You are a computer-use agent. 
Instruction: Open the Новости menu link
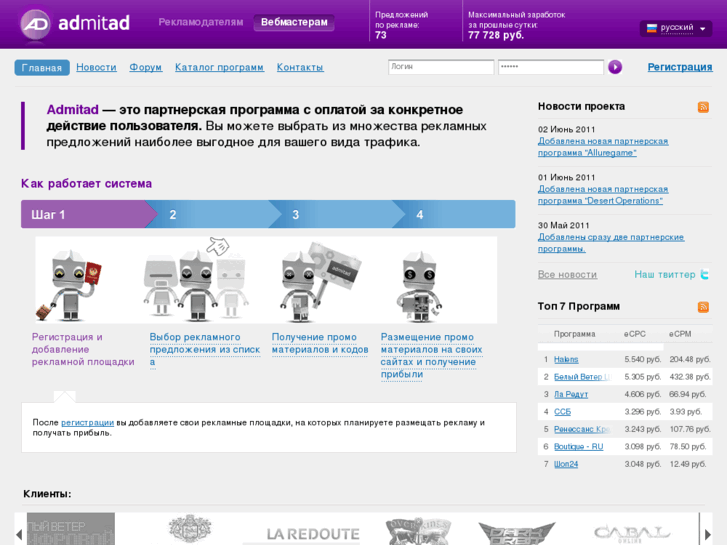[96, 67]
